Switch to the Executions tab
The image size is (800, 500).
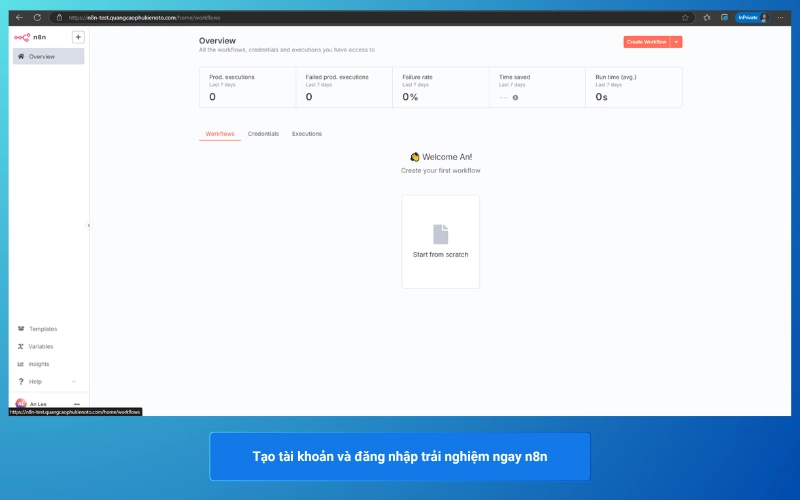[307, 134]
